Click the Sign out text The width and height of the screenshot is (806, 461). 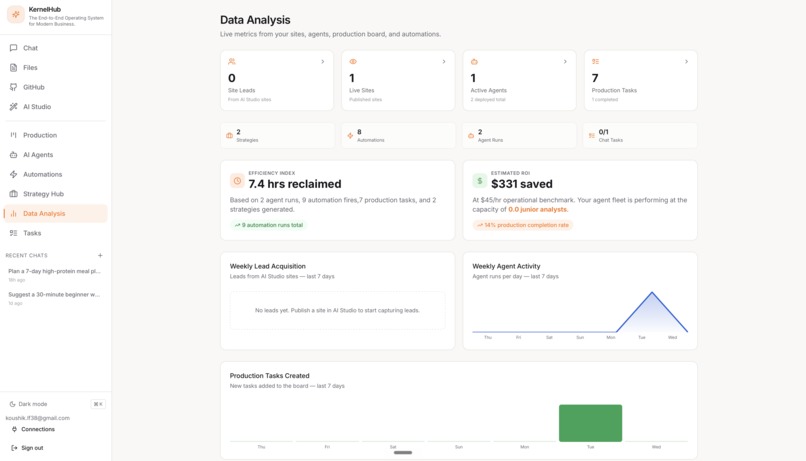[x=32, y=448]
